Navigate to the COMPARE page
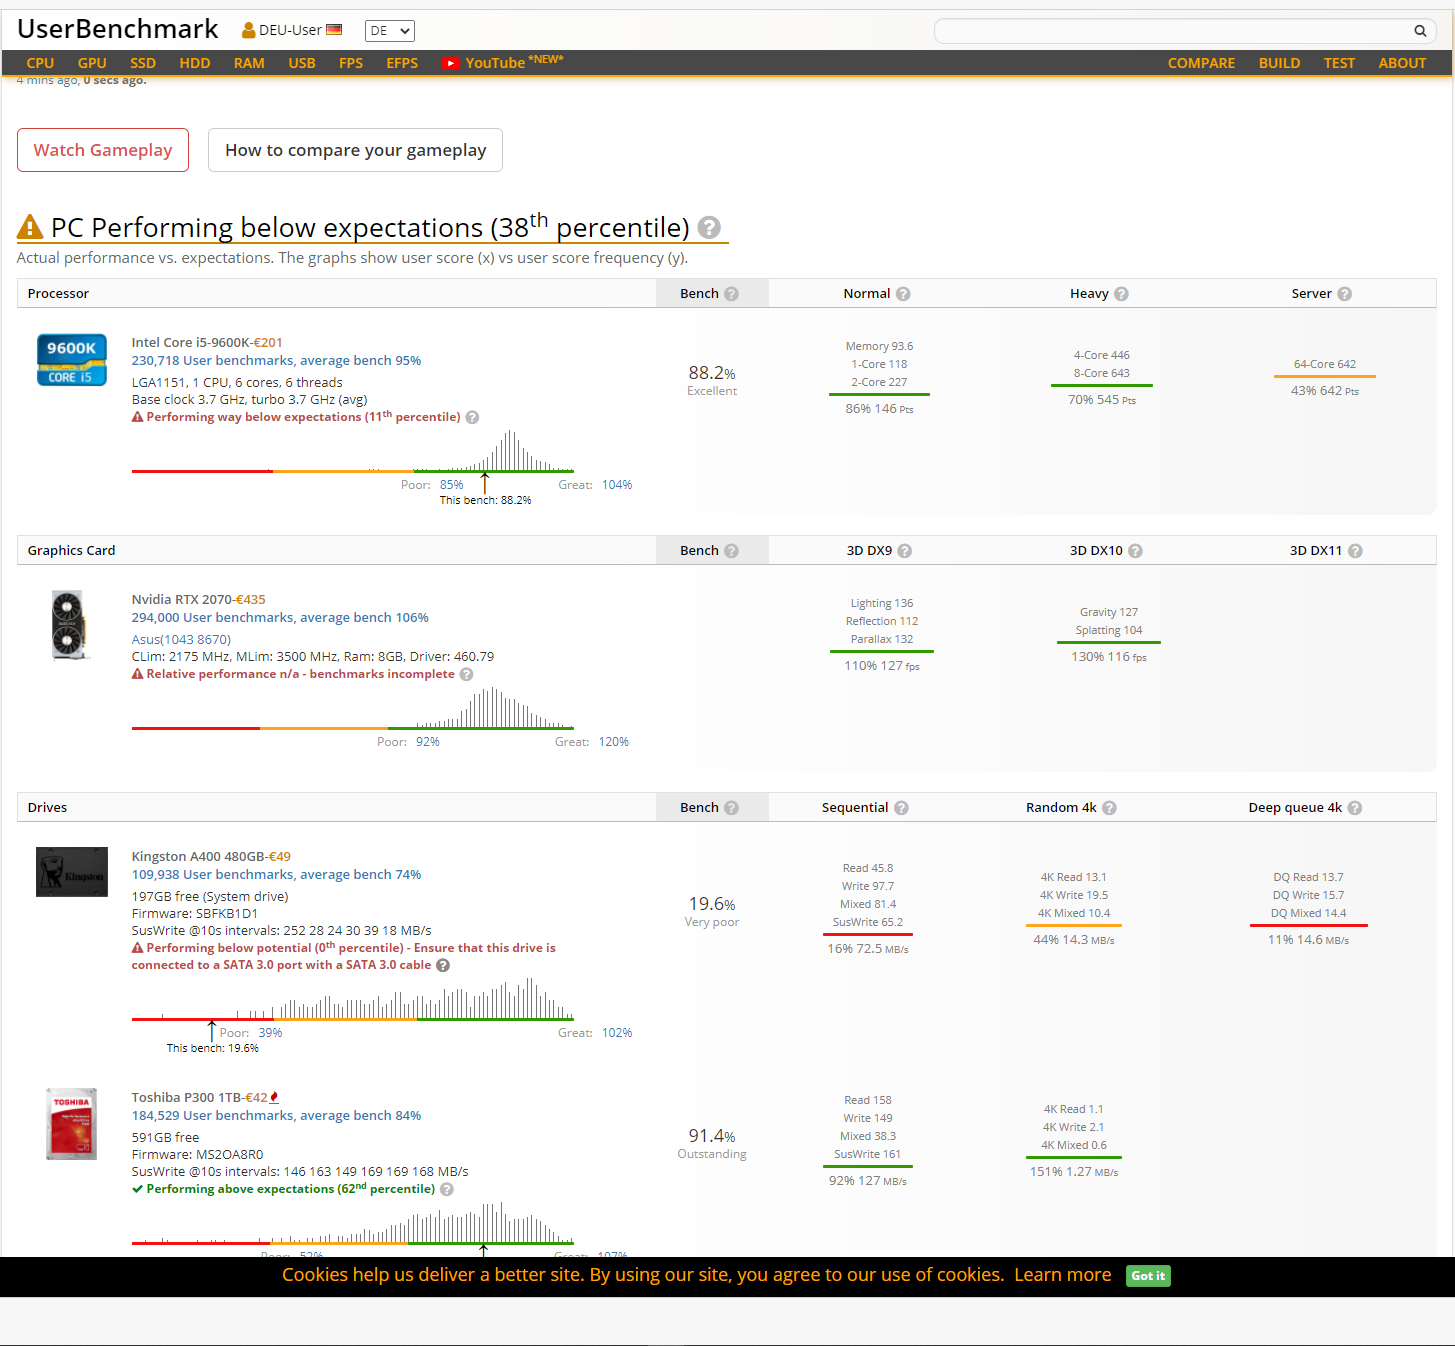Image resolution: width=1455 pixels, height=1346 pixels. point(1201,62)
